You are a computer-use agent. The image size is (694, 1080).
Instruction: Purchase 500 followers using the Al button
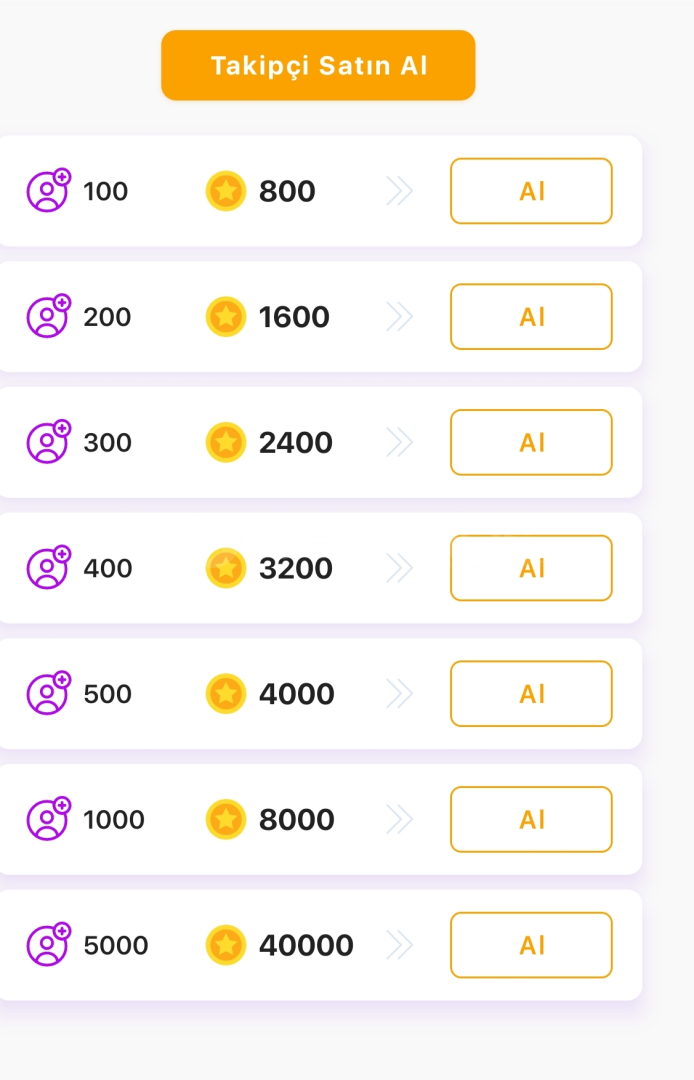click(x=531, y=694)
